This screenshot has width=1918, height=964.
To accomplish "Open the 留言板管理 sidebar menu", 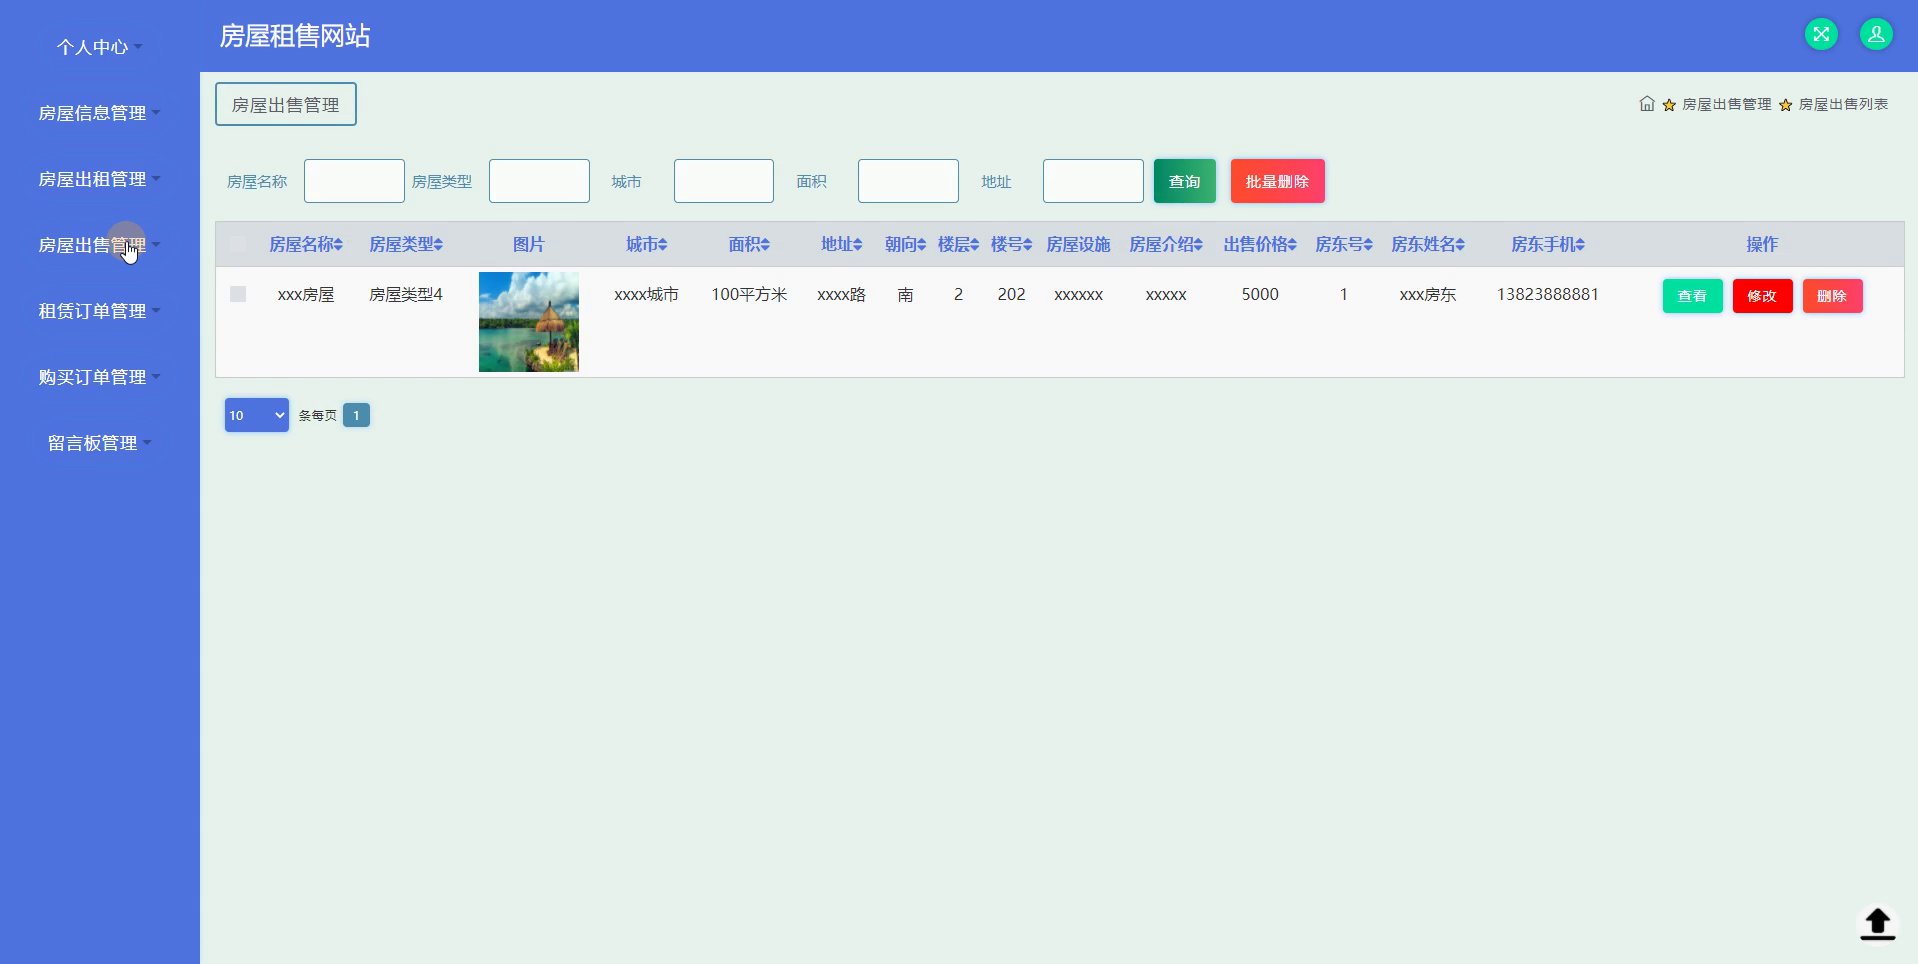I will point(99,443).
